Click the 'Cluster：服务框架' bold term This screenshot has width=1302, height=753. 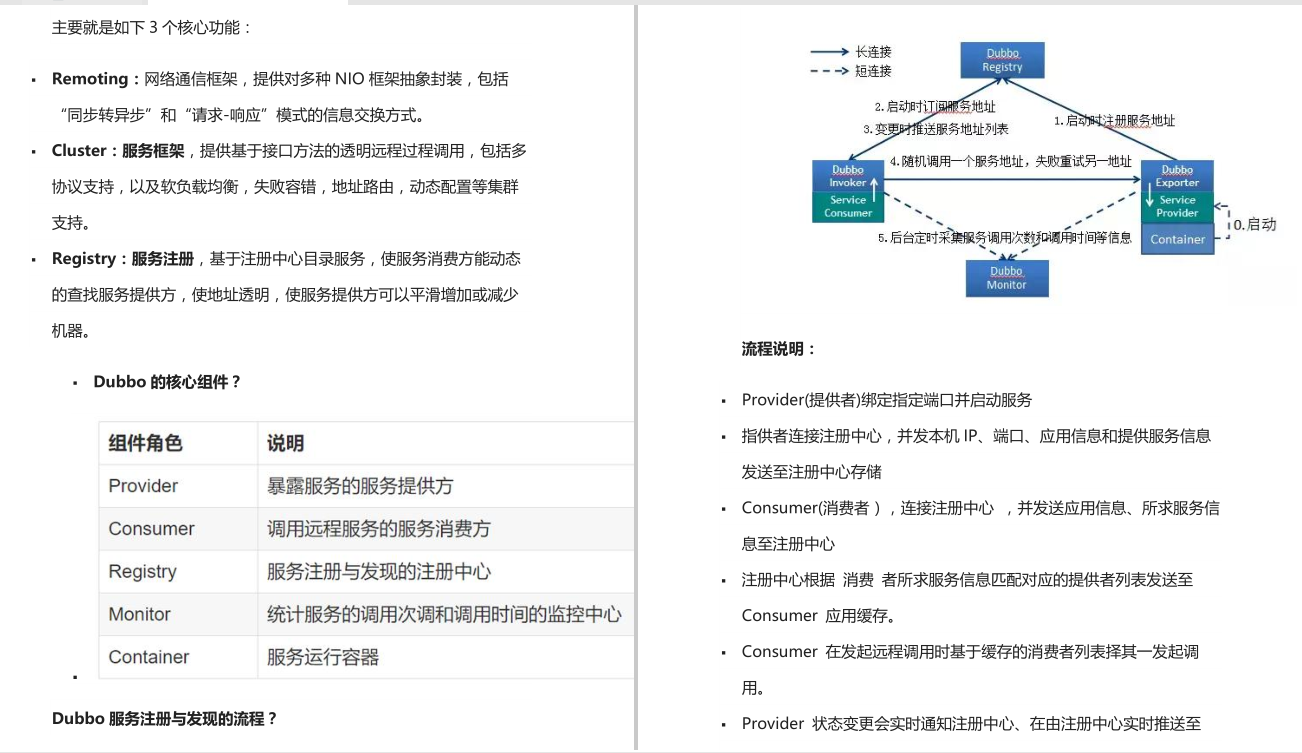tap(118, 151)
